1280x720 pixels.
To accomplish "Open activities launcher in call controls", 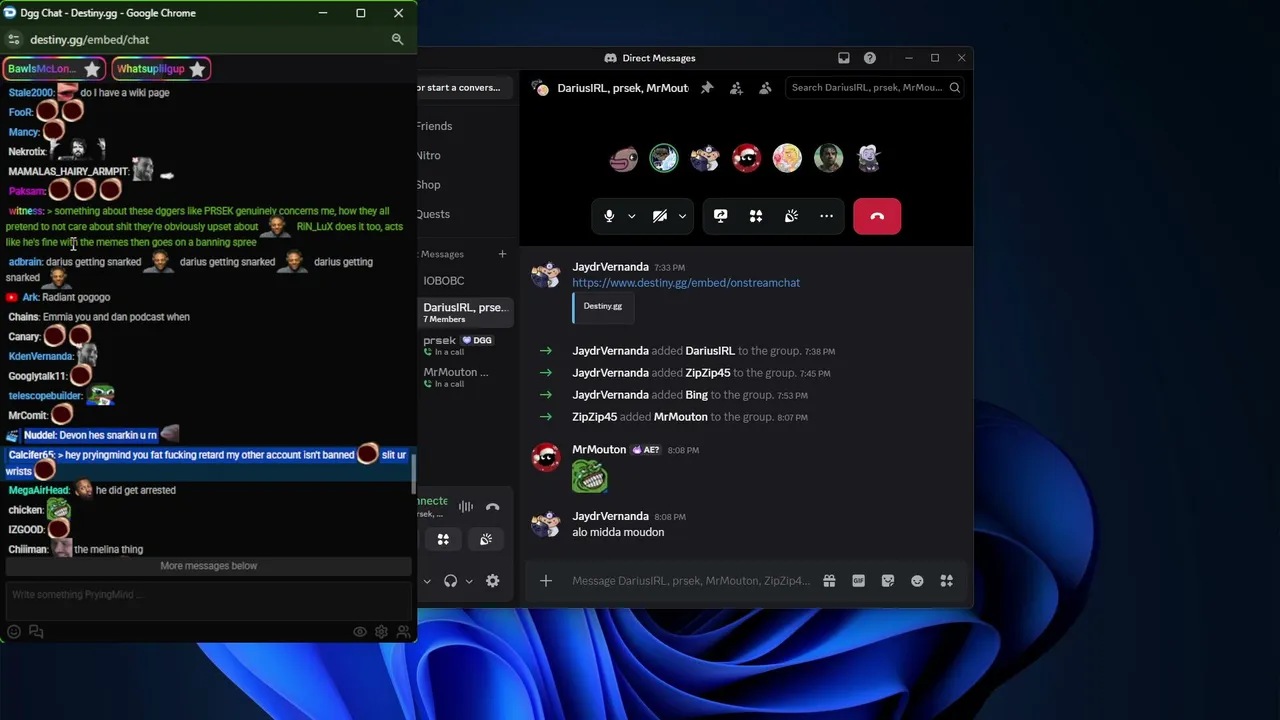I will [x=756, y=216].
